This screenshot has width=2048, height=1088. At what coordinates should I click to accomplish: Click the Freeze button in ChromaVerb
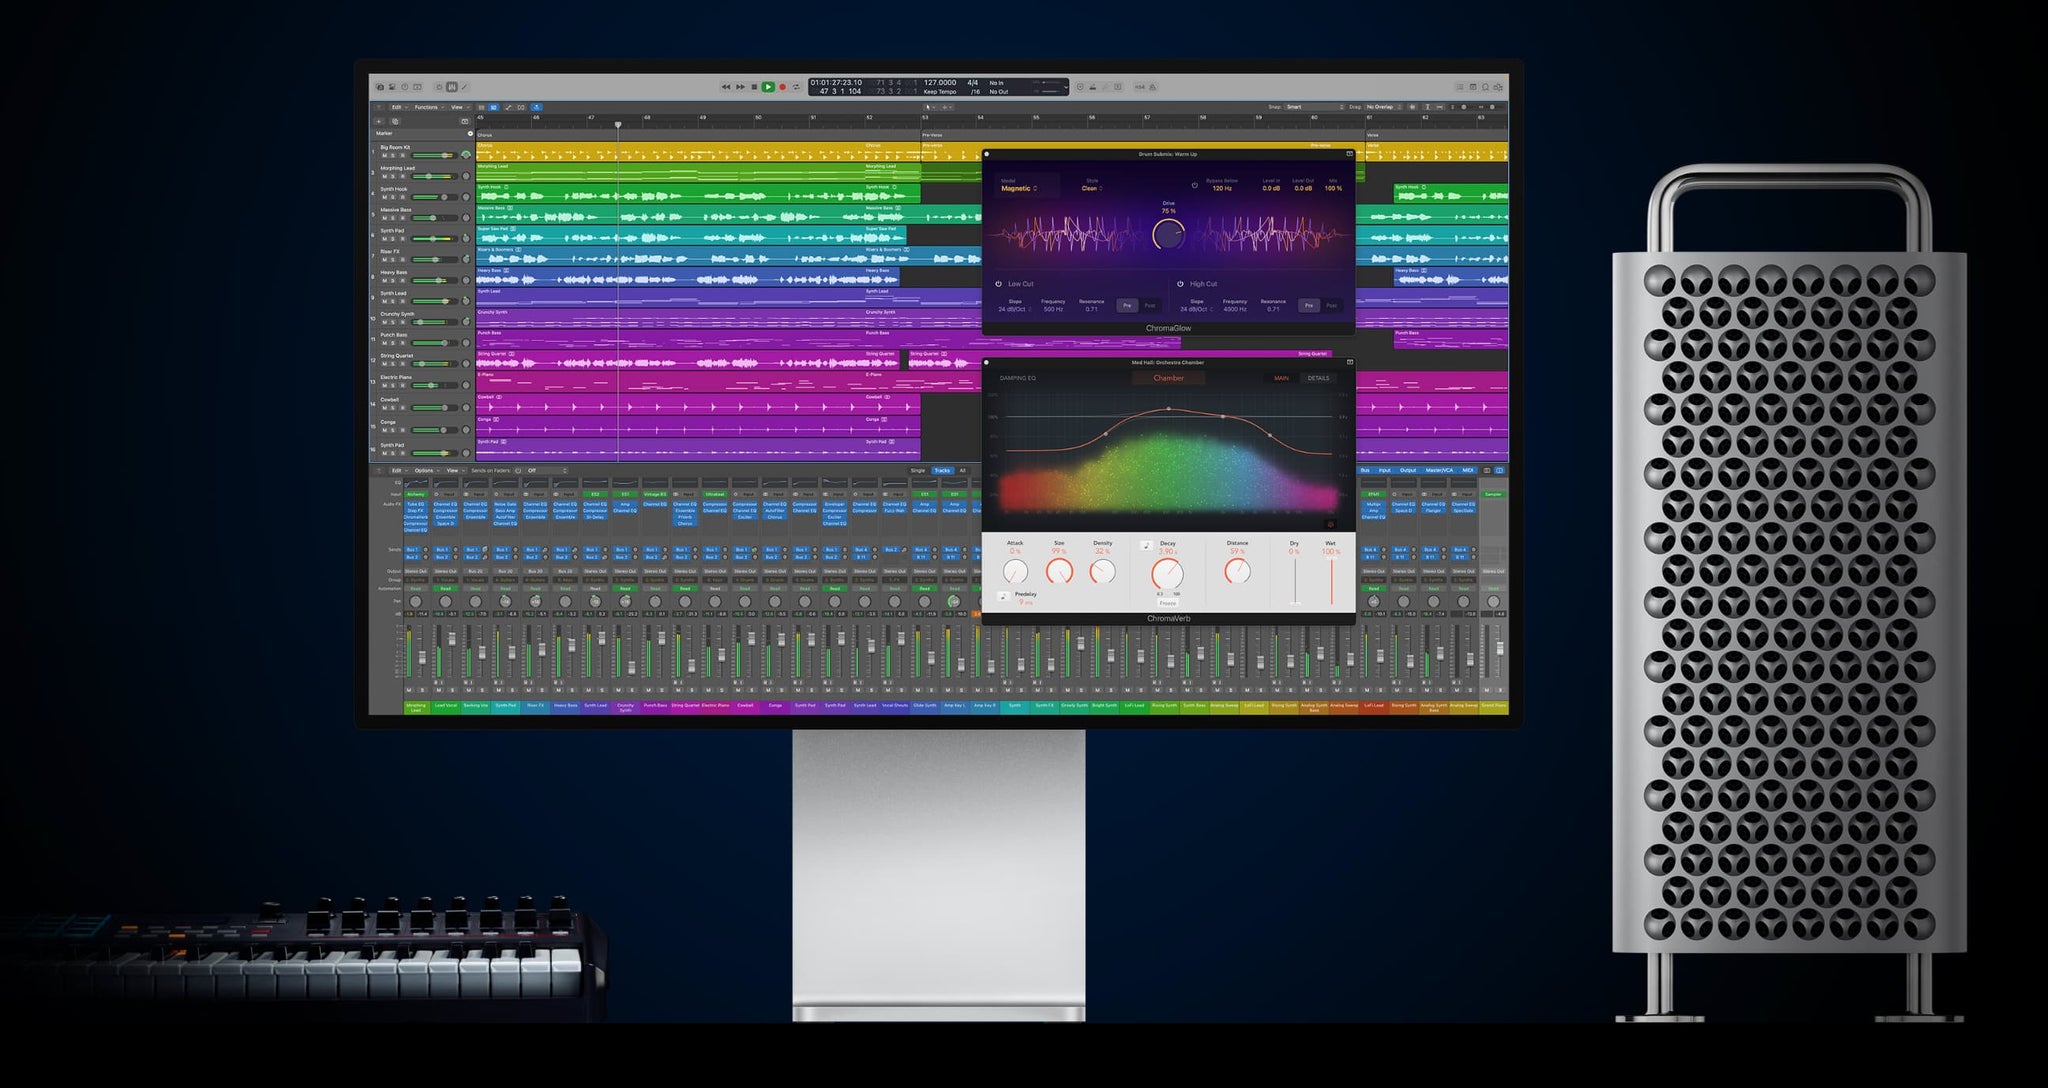(x=1168, y=603)
